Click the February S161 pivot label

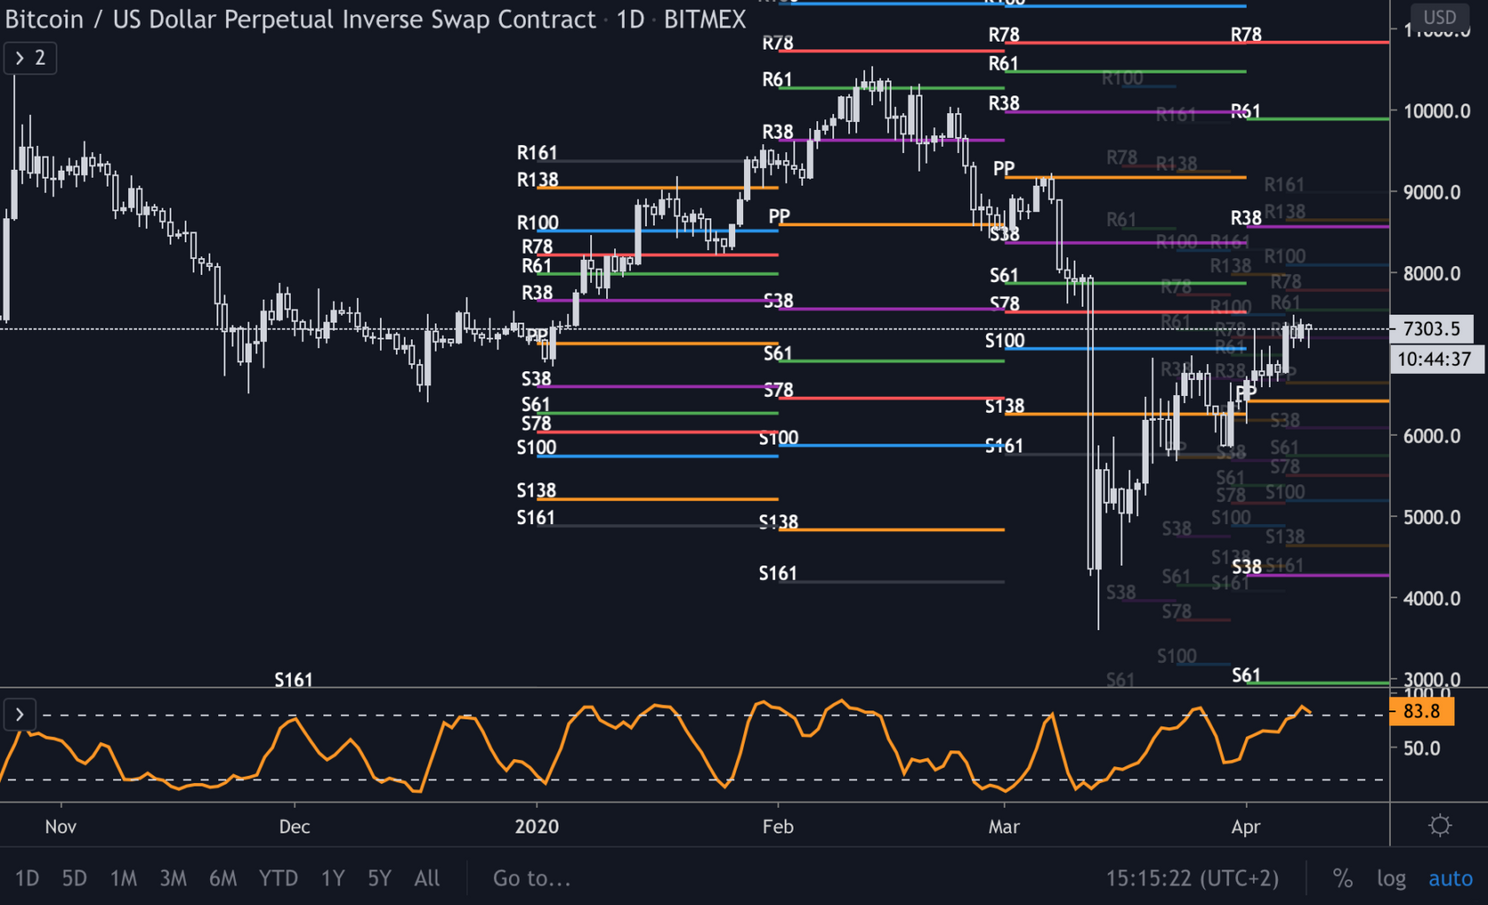(778, 574)
